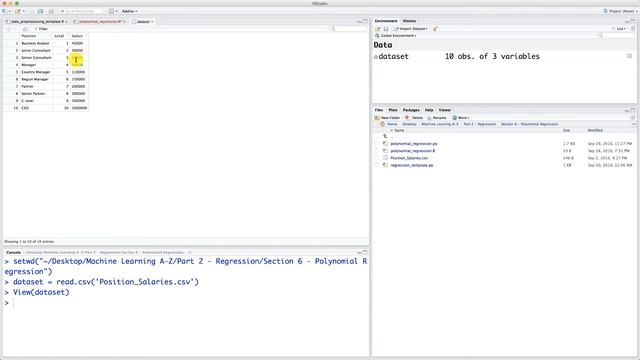
Task: Open the List view dropdown
Action: tap(619, 29)
